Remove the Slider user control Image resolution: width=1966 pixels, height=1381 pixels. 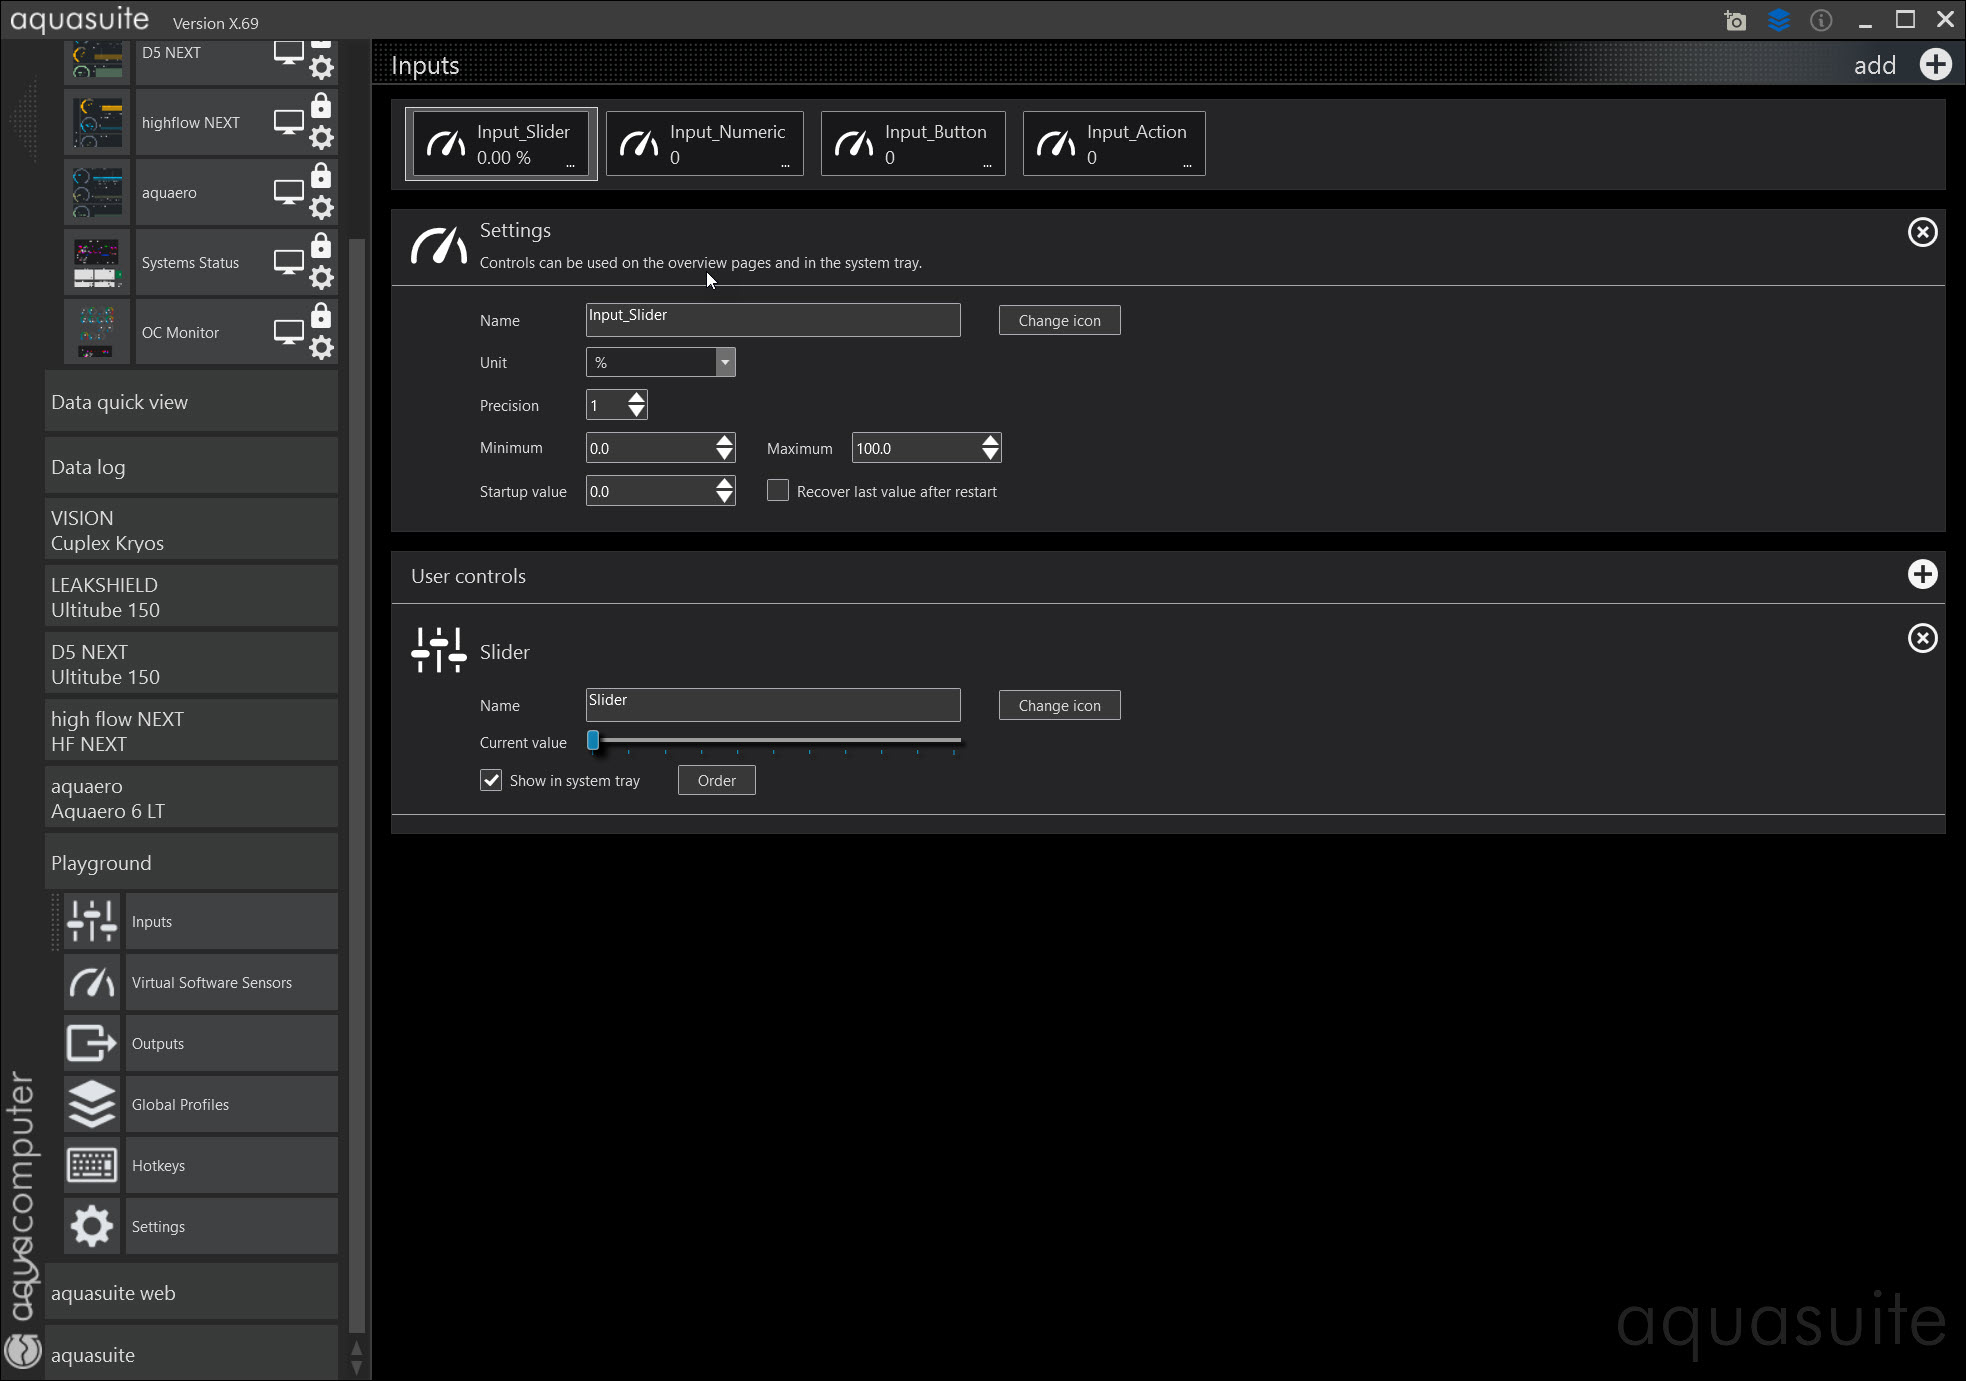[1922, 639]
